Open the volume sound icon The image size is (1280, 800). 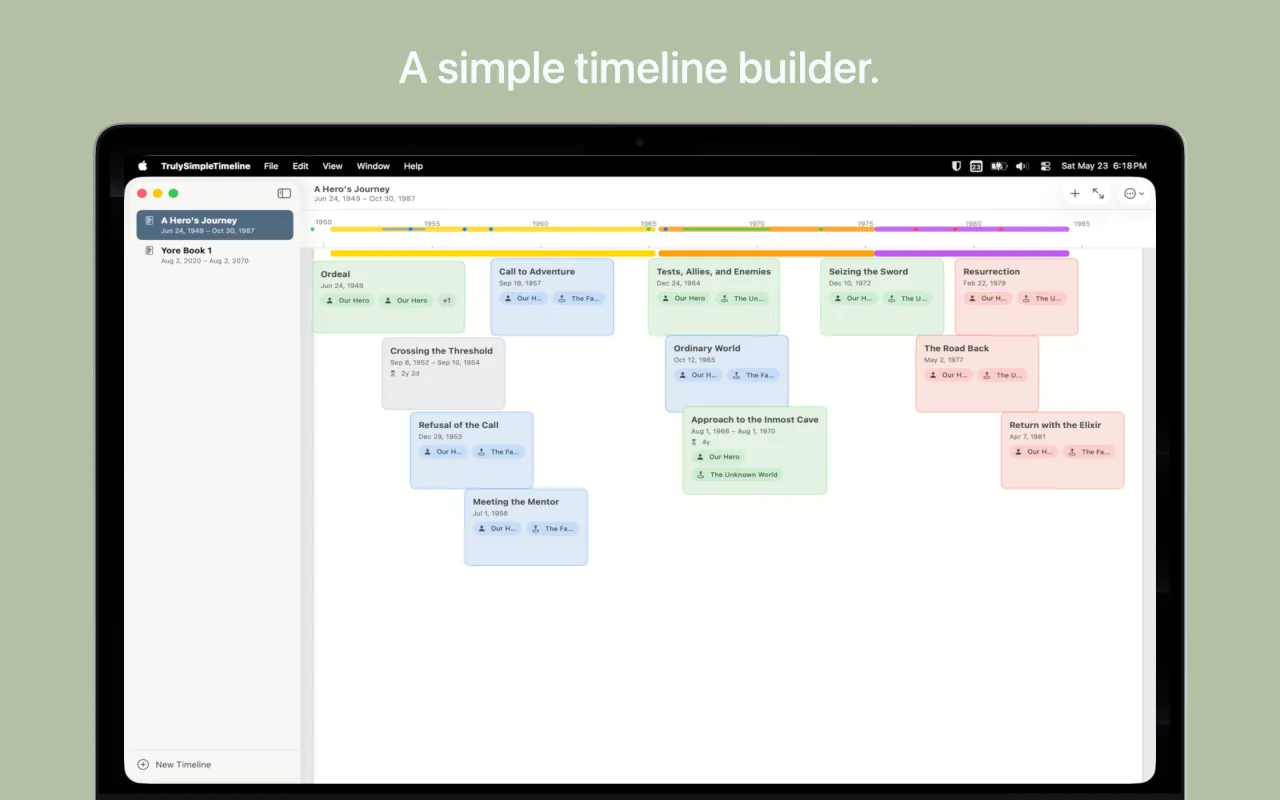coord(1022,166)
